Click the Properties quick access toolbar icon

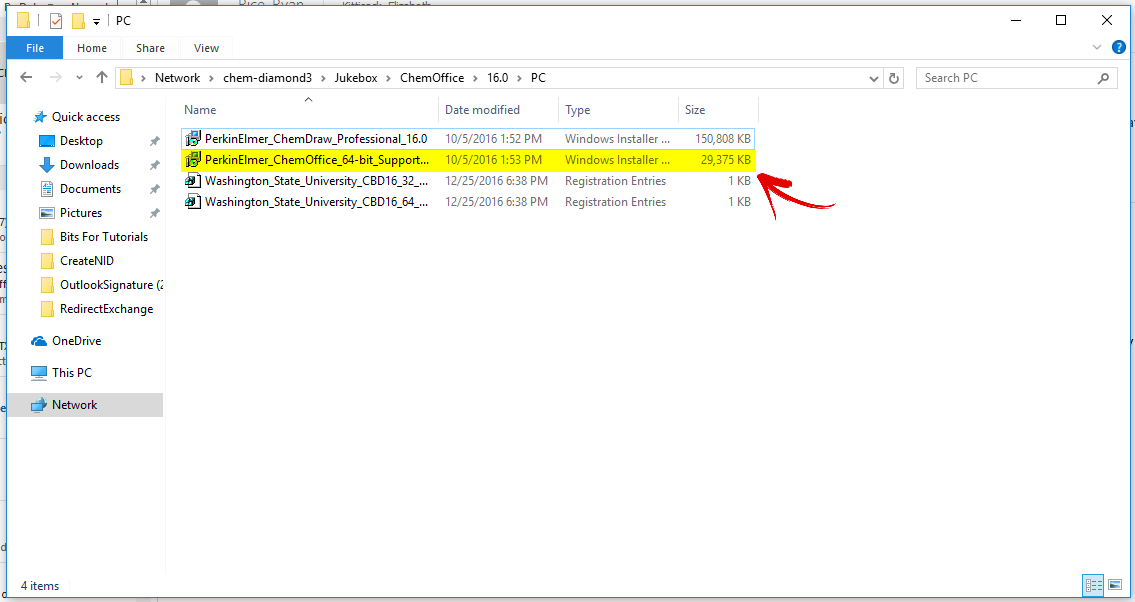[x=56, y=21]
